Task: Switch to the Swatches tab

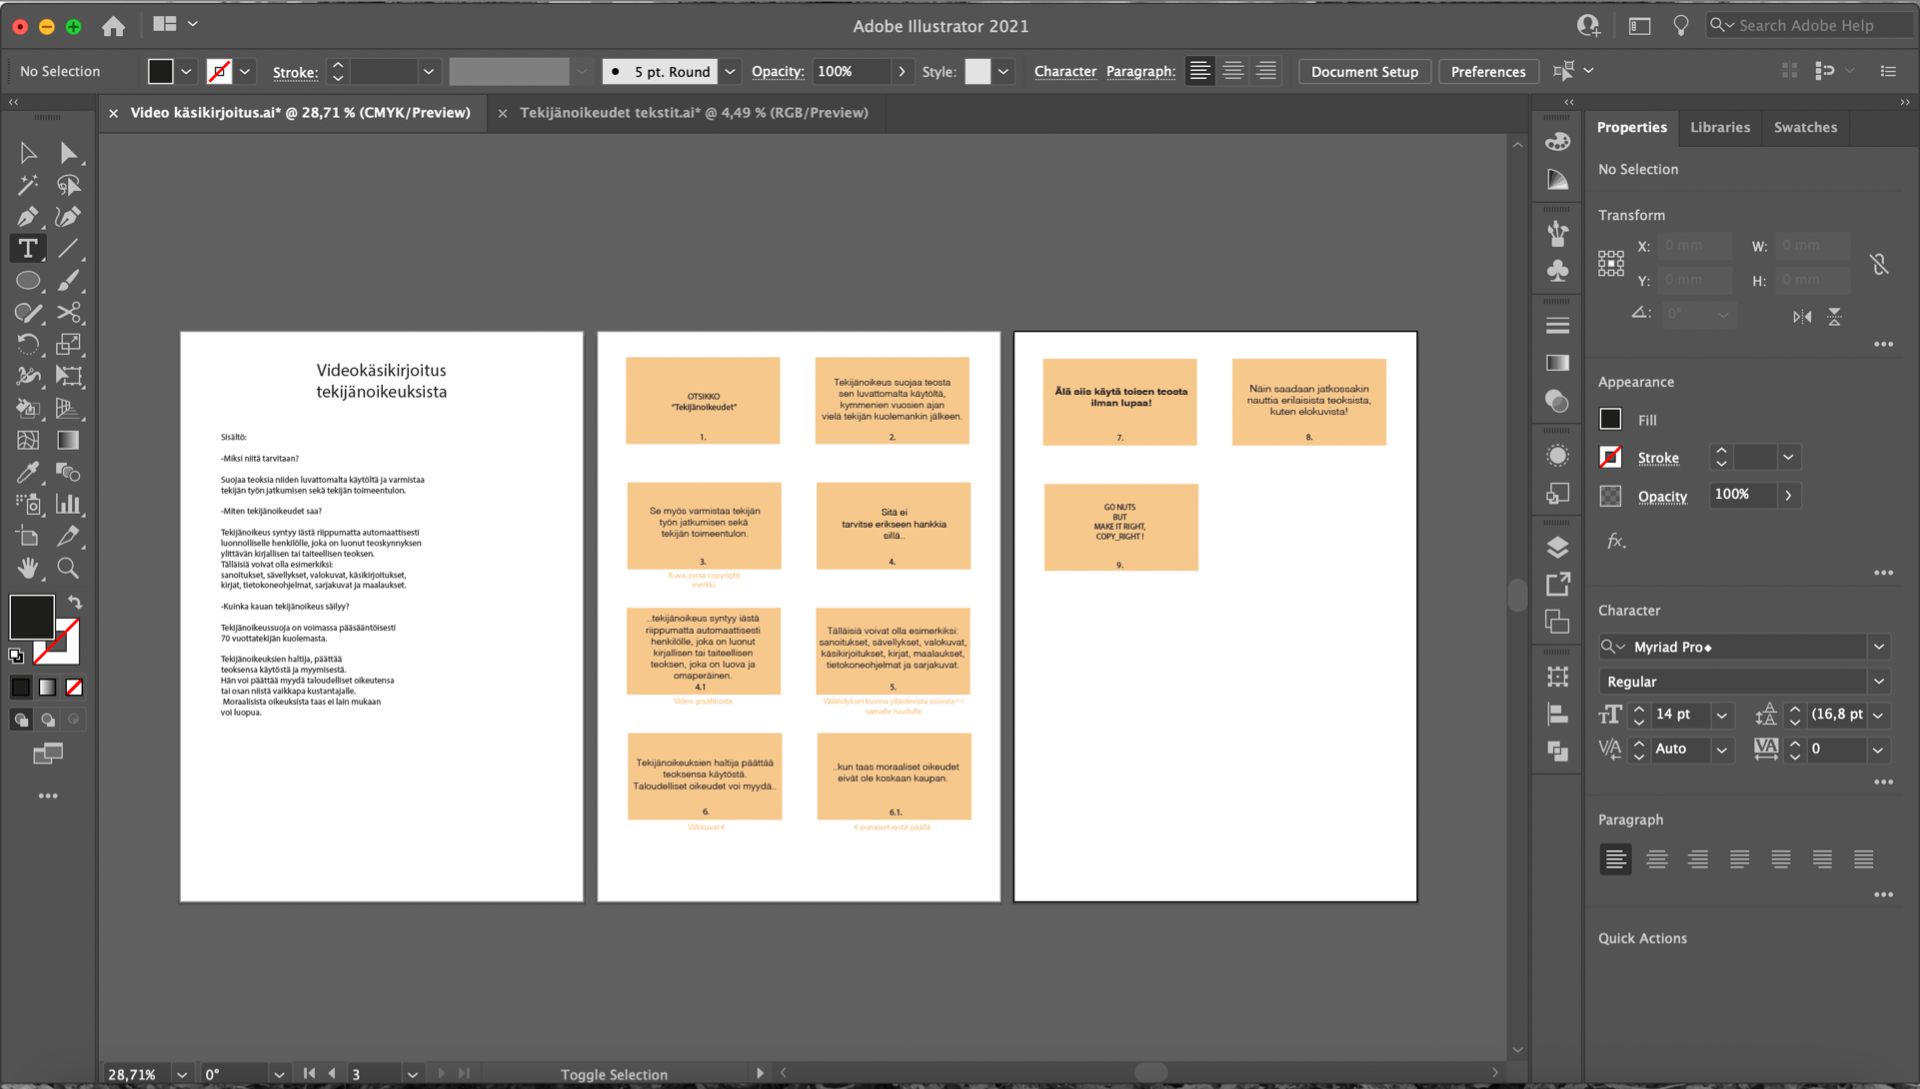Action: point(1805,127)
